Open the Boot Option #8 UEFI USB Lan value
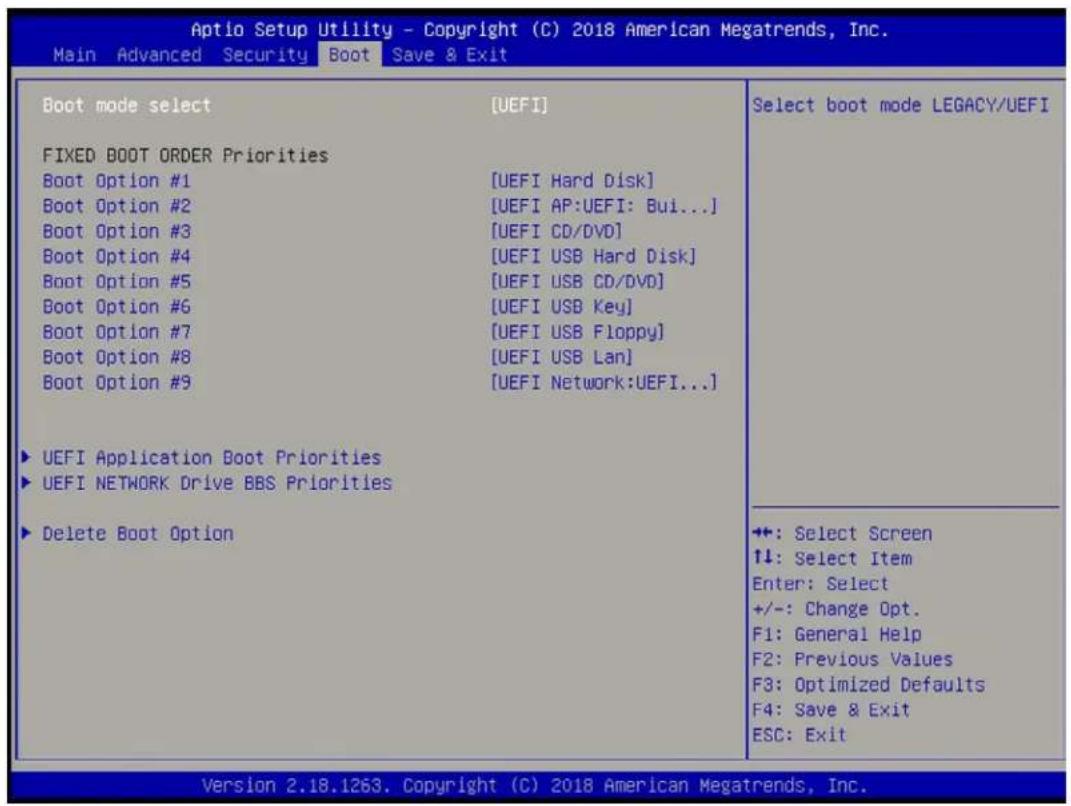The width and height of the screenshot is (1071, 806). coord(561,357)
